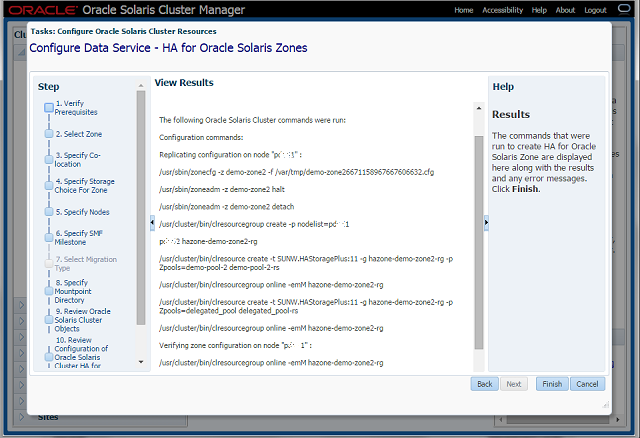Click the results pane vertical scrollbar thumb
The image size is (640, 438).
[479, 242]
